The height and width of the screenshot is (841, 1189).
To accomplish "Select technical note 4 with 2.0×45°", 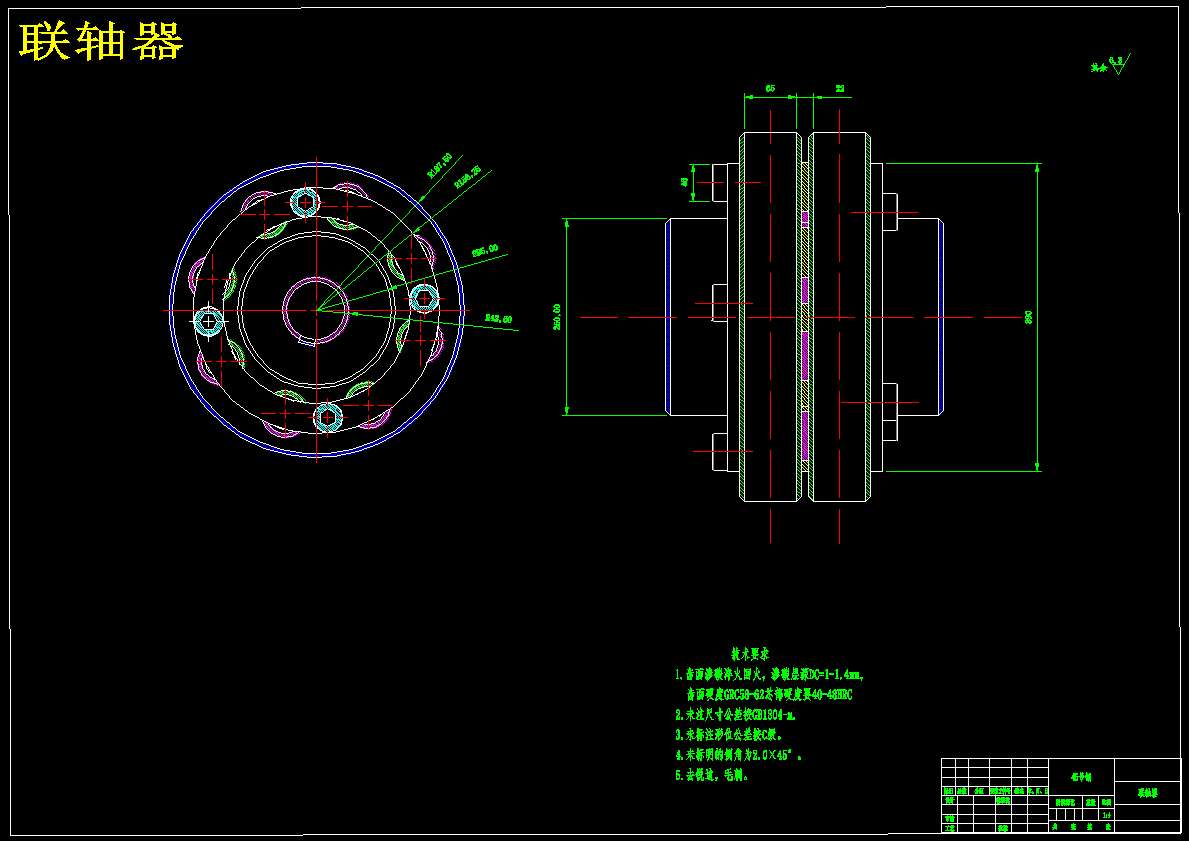I will (739, 755).
